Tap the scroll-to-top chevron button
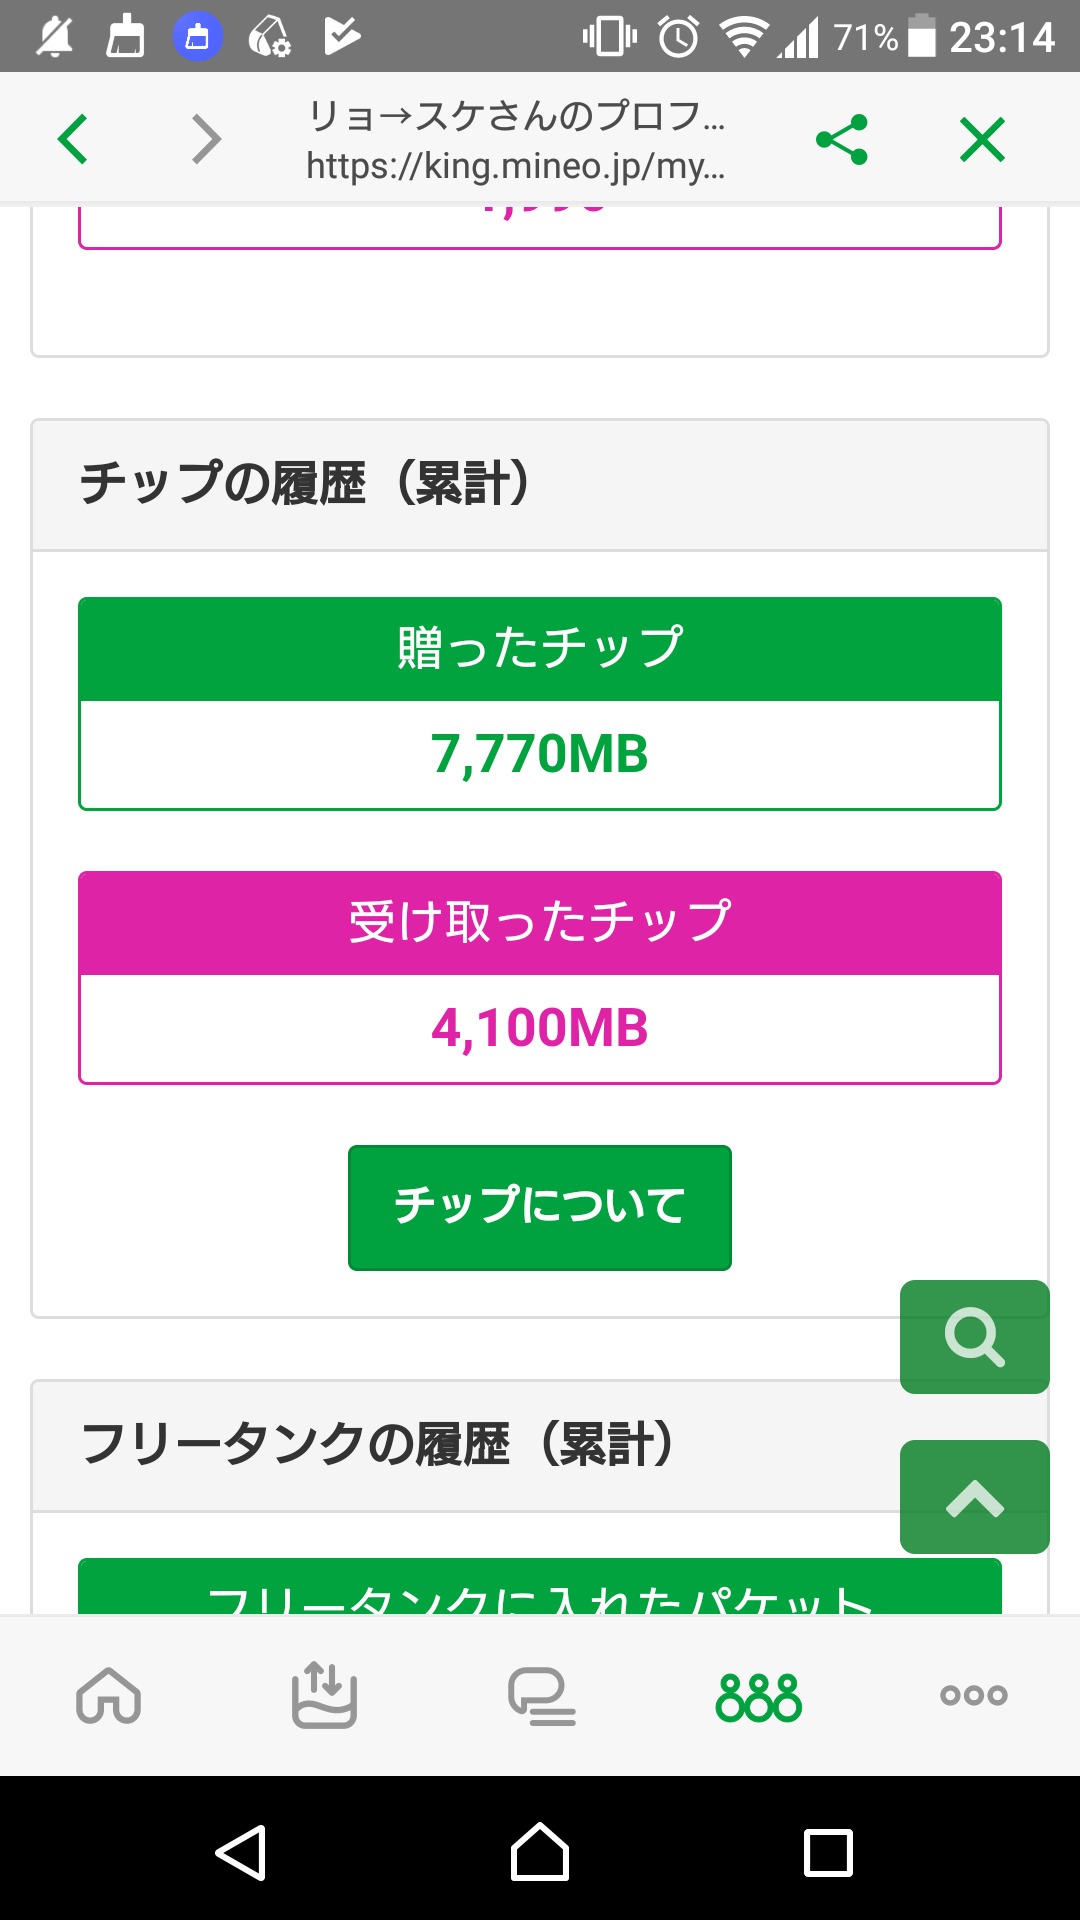1080x1920 pixels. pos(974,1497)
